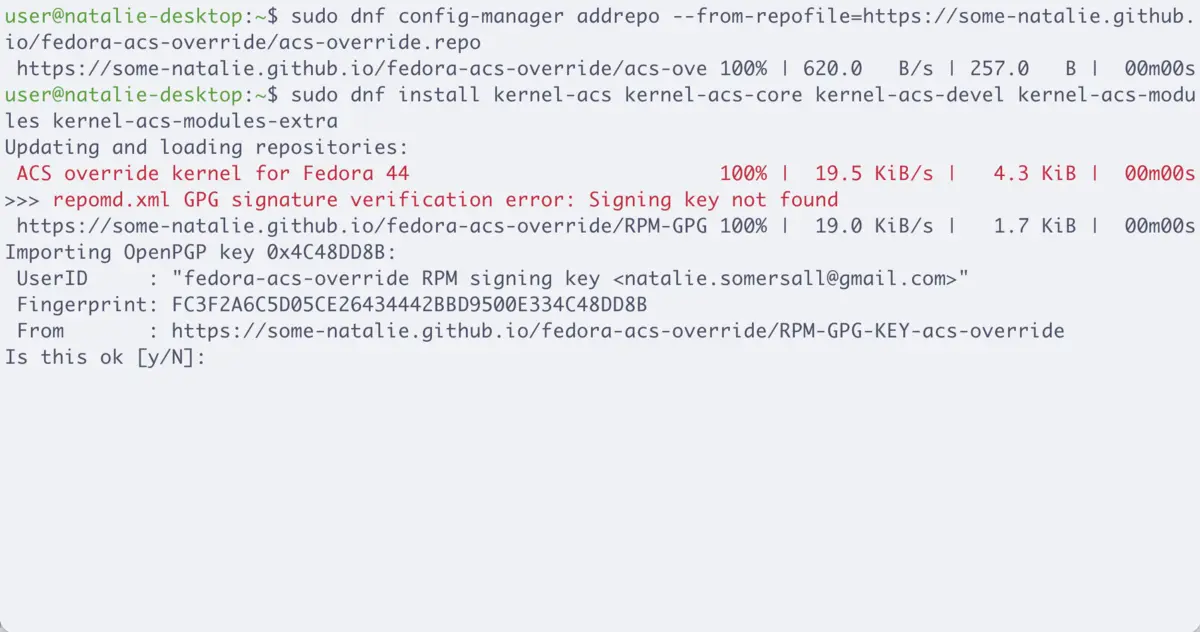Click the 'Updating and loading repositories:' line

(200, 147)
